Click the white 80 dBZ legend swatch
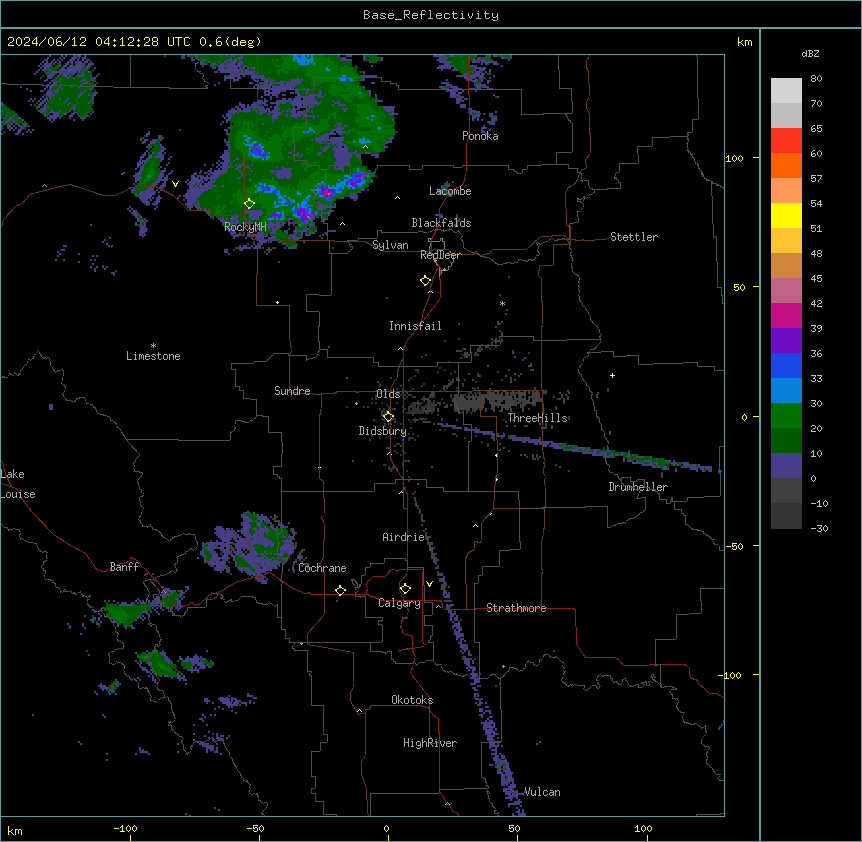 pos(786,91)
